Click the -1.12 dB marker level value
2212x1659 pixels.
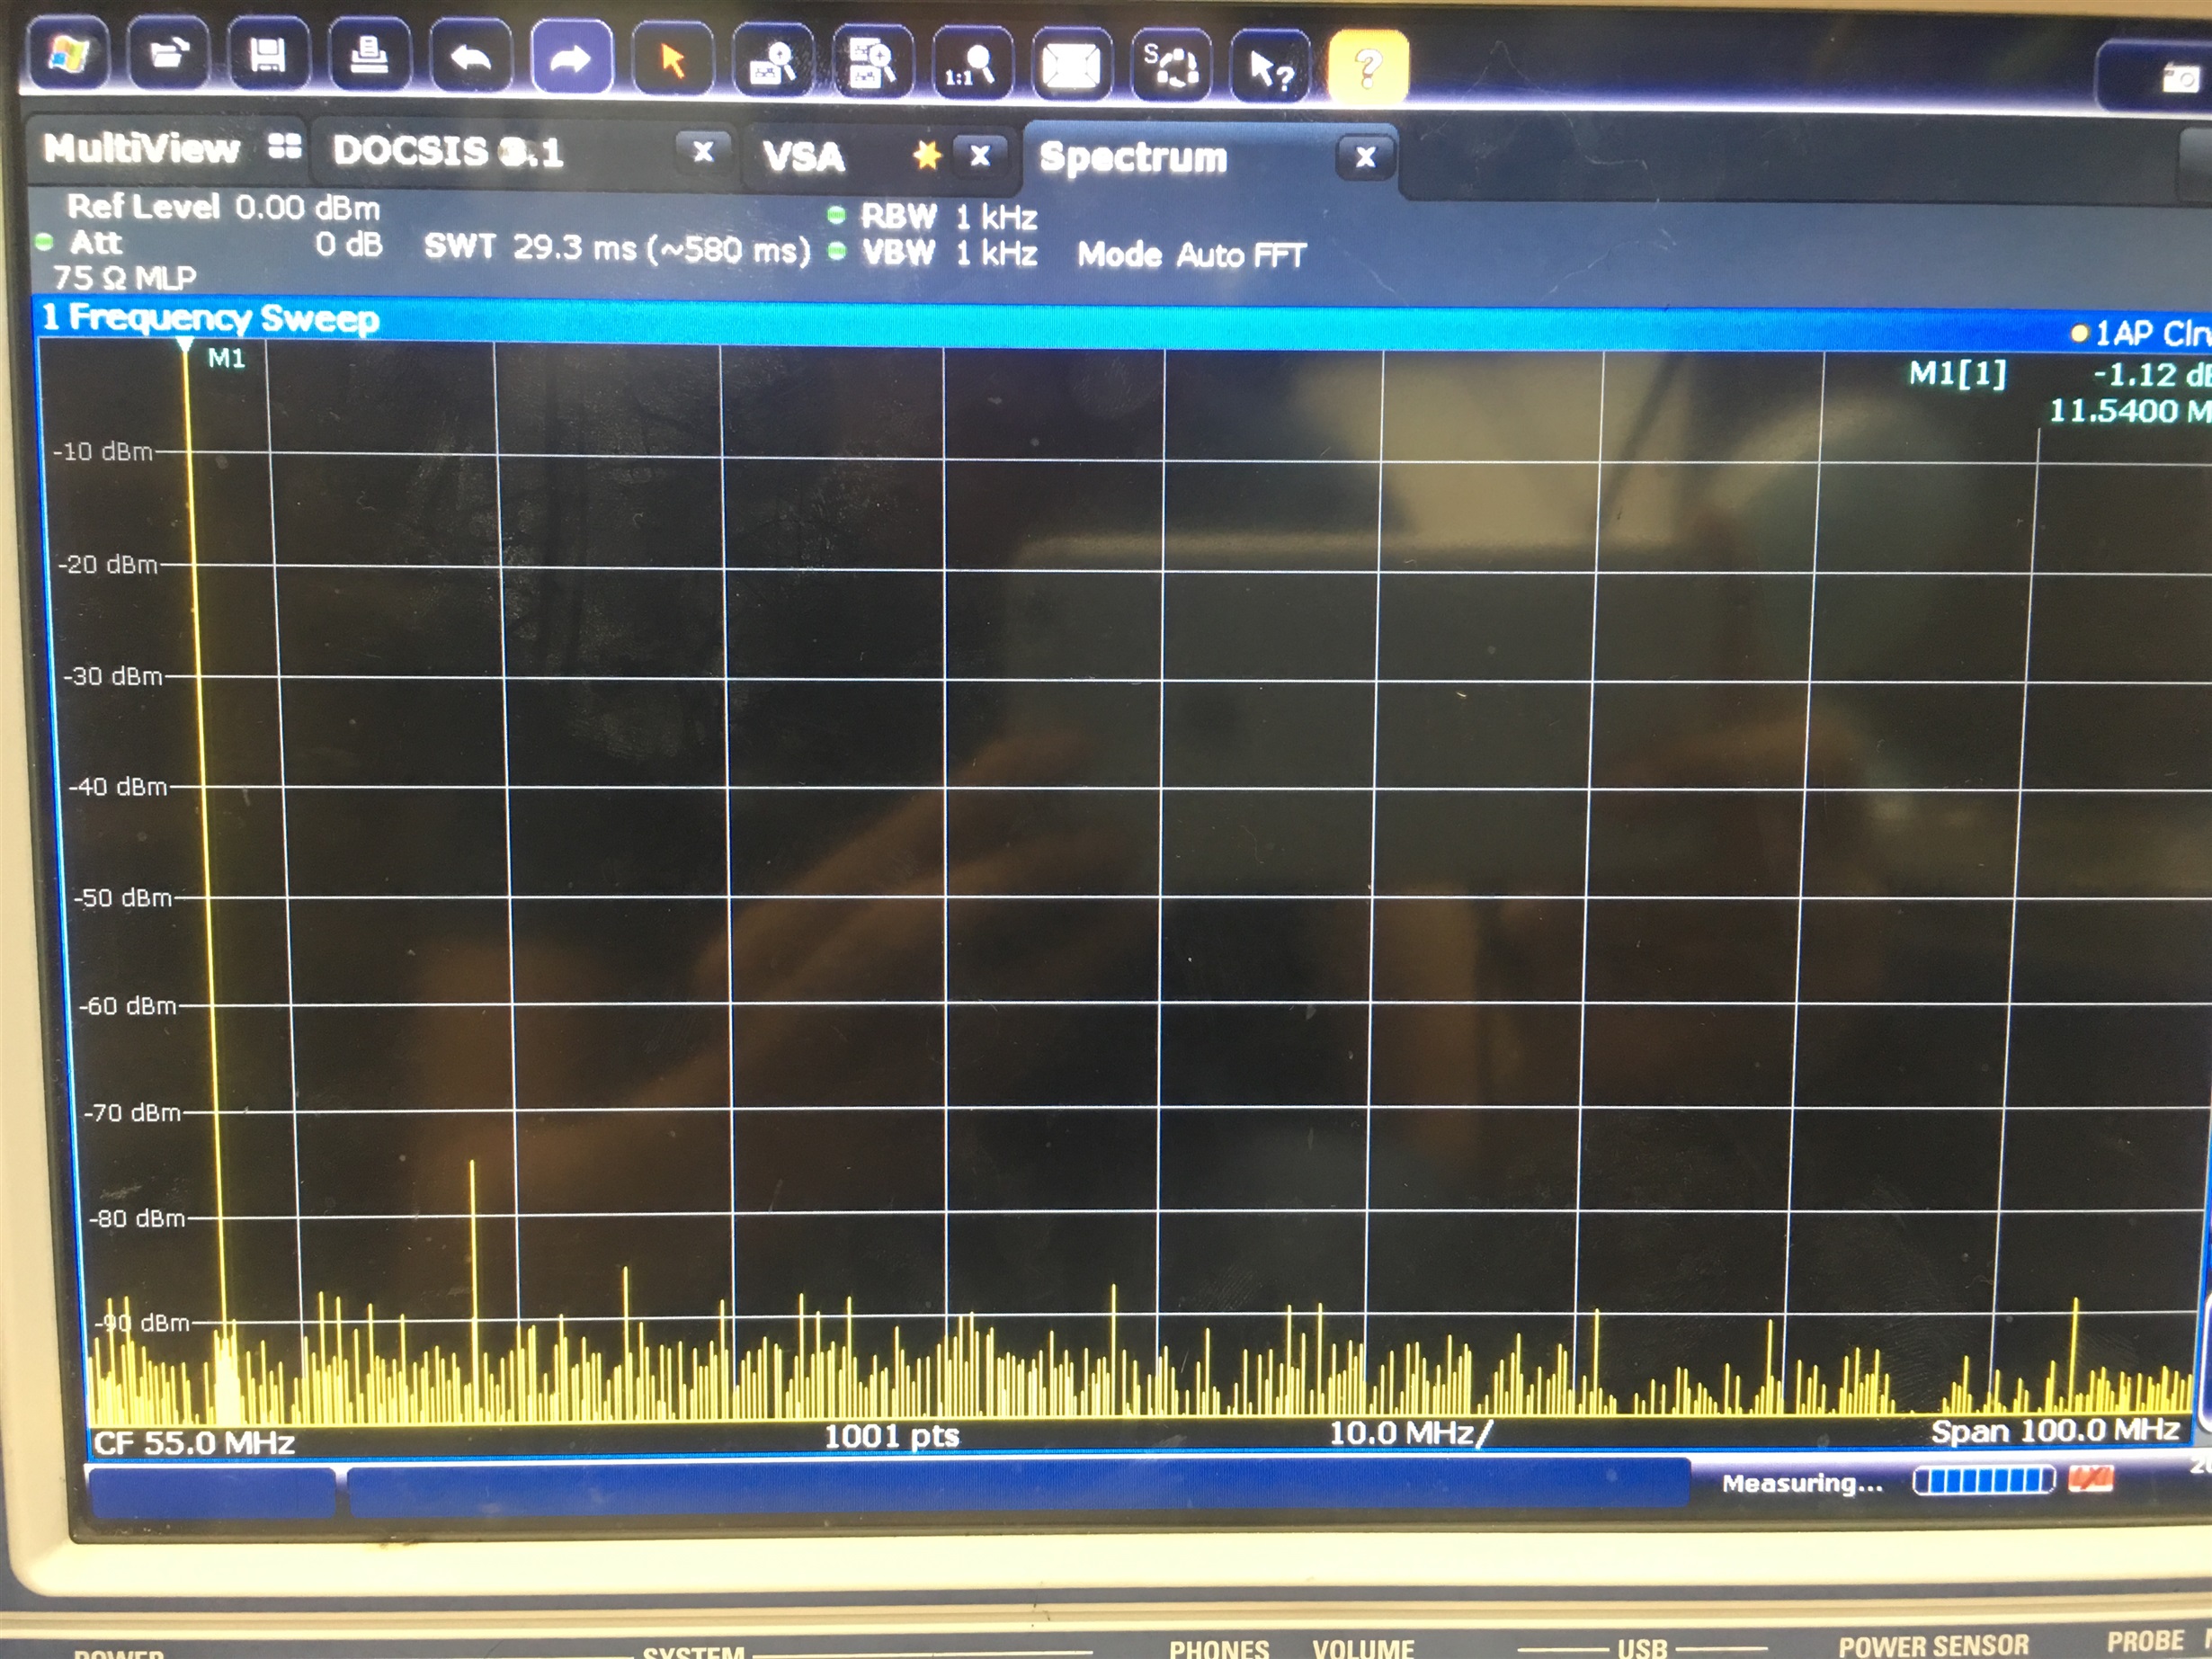tap(2150, 375)
